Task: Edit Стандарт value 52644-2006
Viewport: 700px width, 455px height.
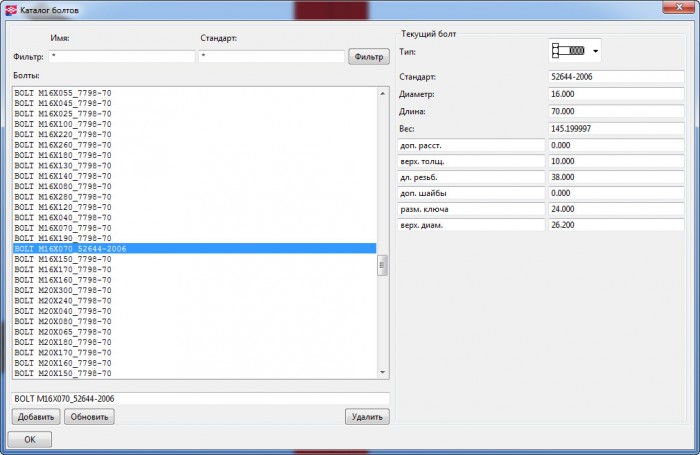Action: 616,76
